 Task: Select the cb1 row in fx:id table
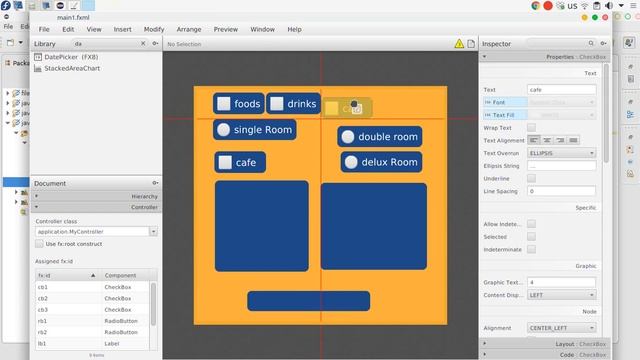coord(92,287)
